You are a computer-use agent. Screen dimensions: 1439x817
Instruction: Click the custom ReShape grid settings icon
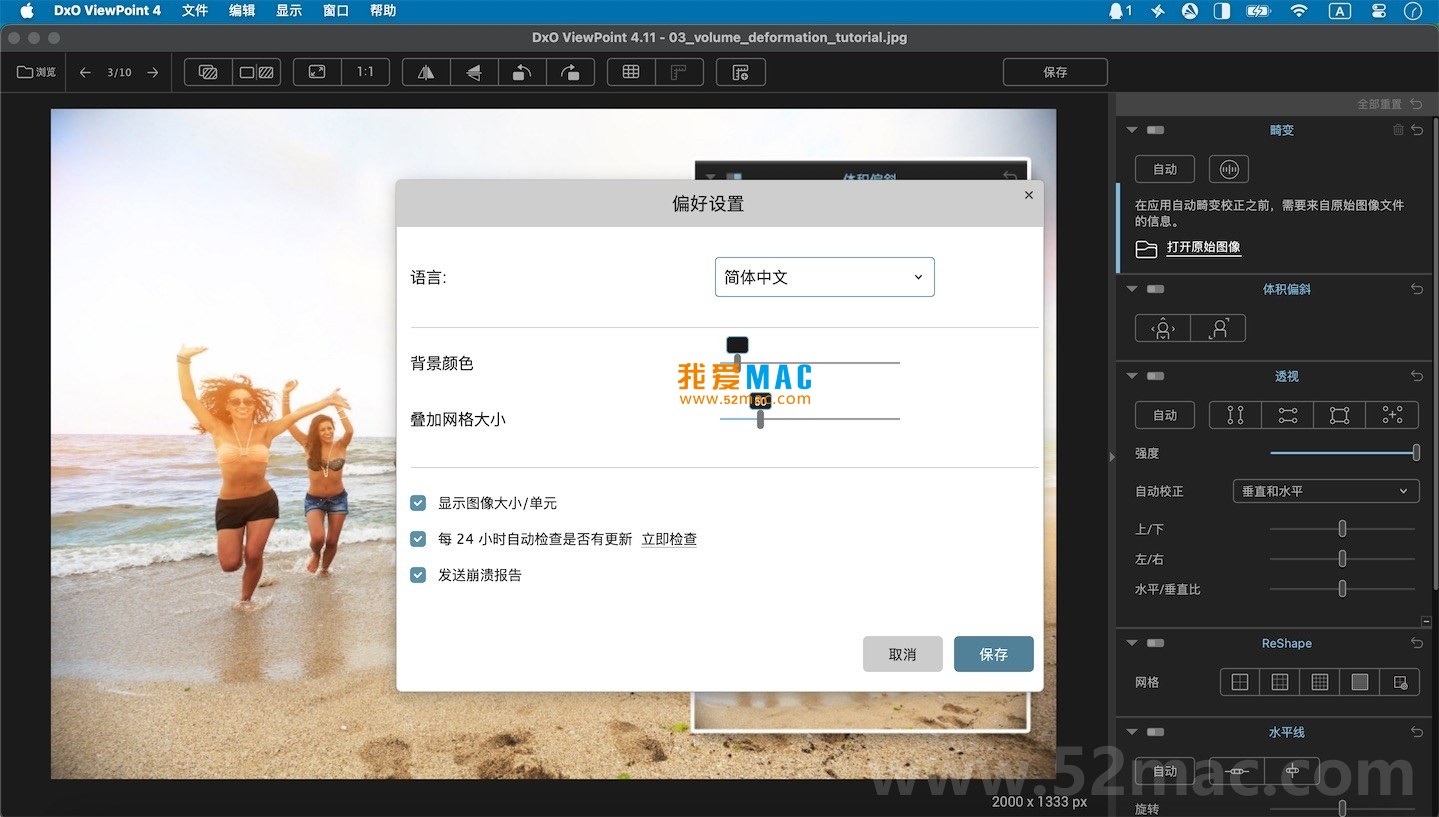[1399, 682]
